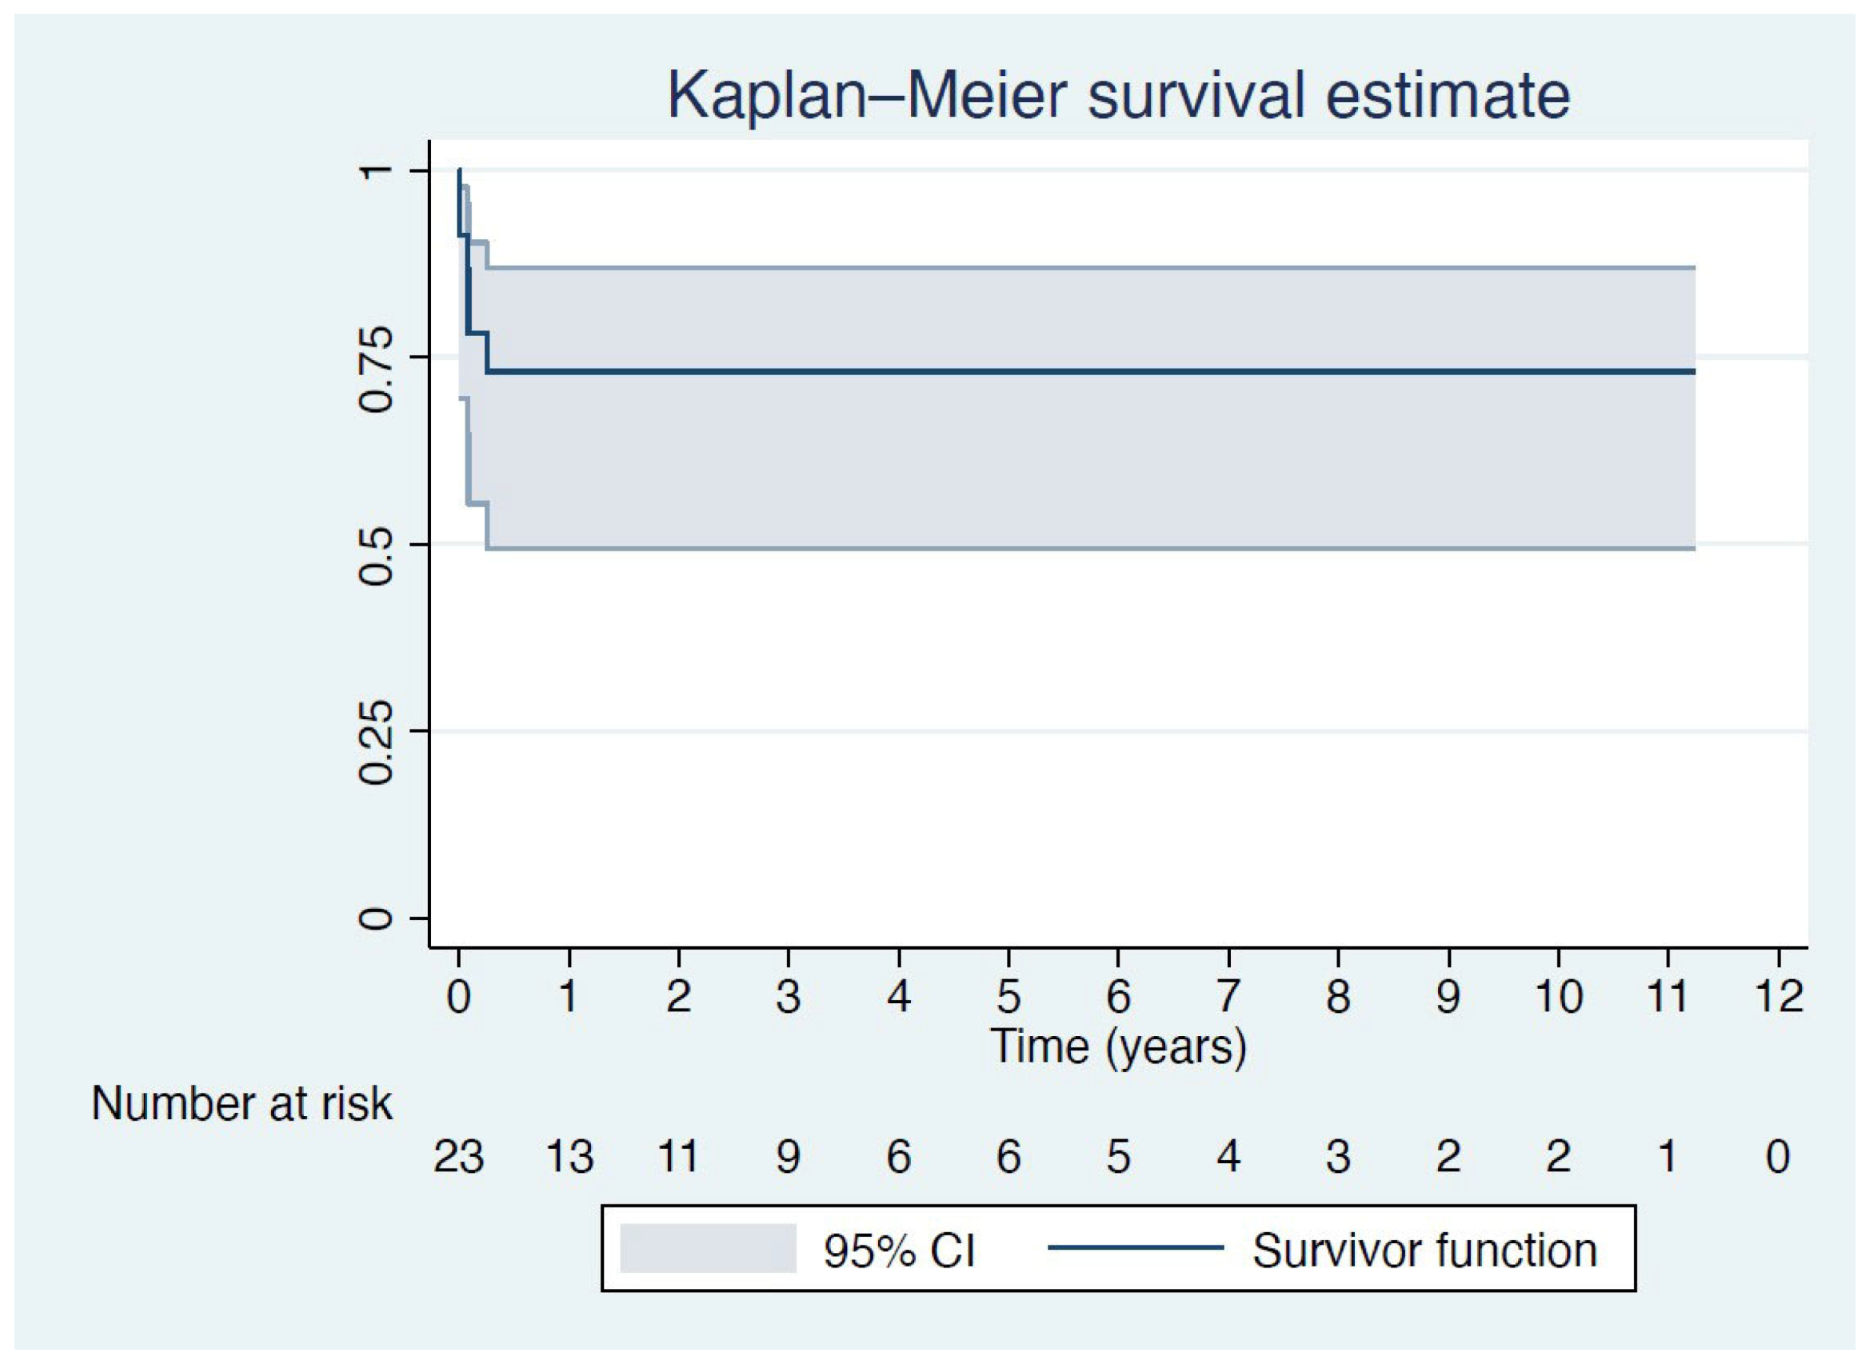
Task: Click the "Number at risk" label
Action: point(241,1104)
